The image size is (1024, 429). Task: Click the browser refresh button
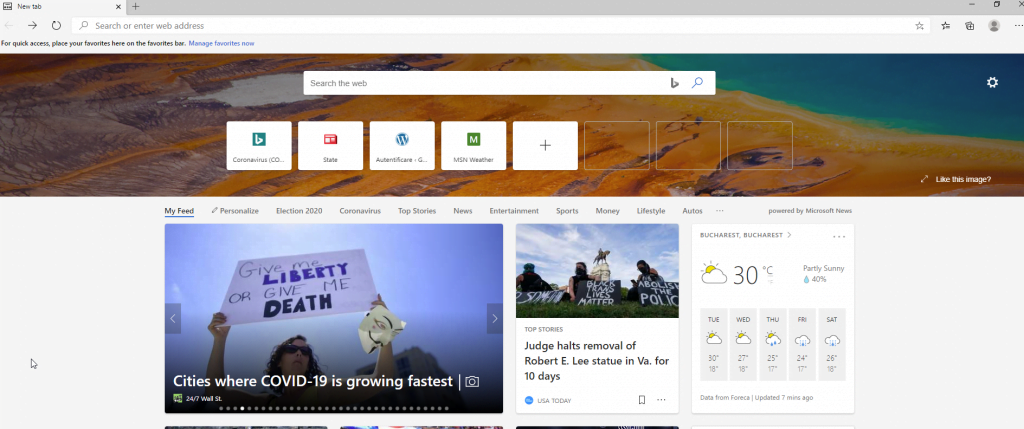pyautogui.click(x=56, y=25)
